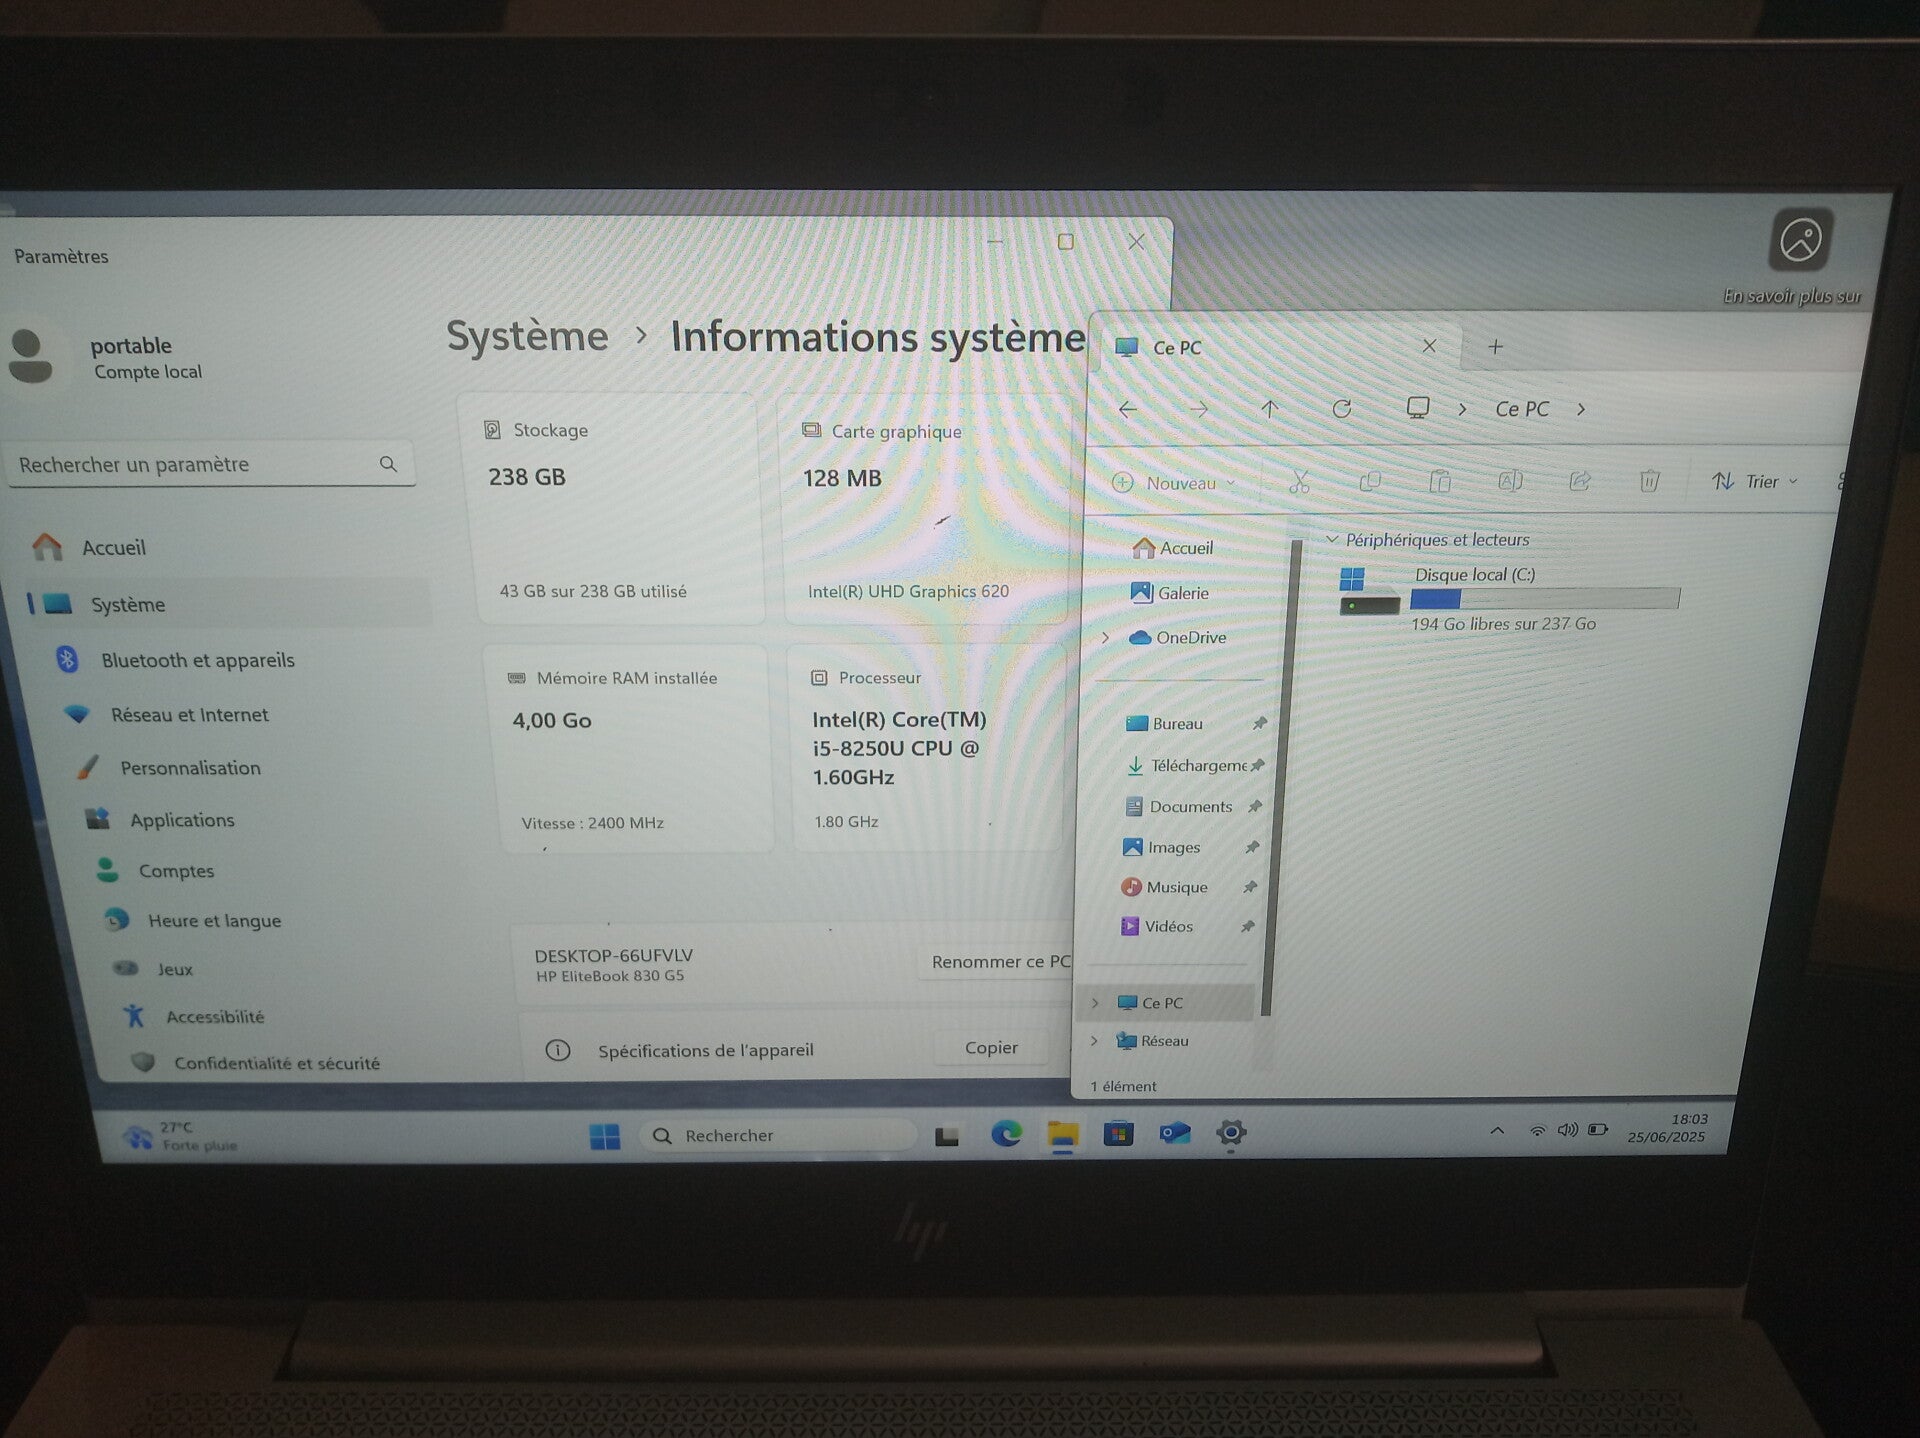Click the Copier button for device specifications
This screenshot has height=1438, width=1920.
990,1048
